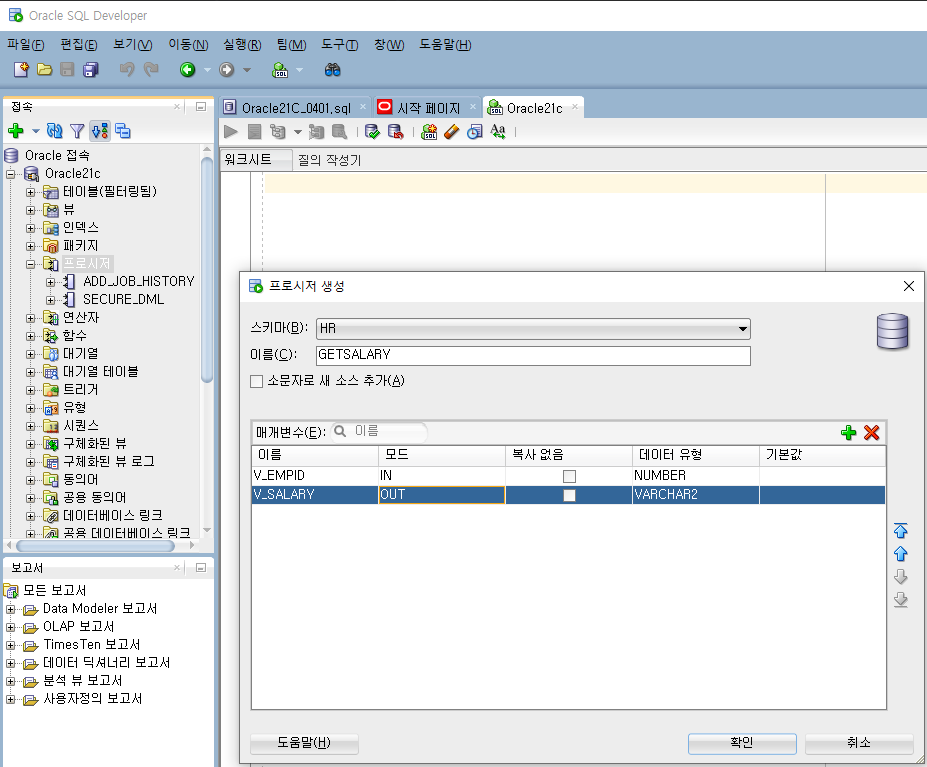Image resolution: width=927 pixels, height=767 pixels.
Task: Delete the parameter with the red X icon
Action: [871, 432]
